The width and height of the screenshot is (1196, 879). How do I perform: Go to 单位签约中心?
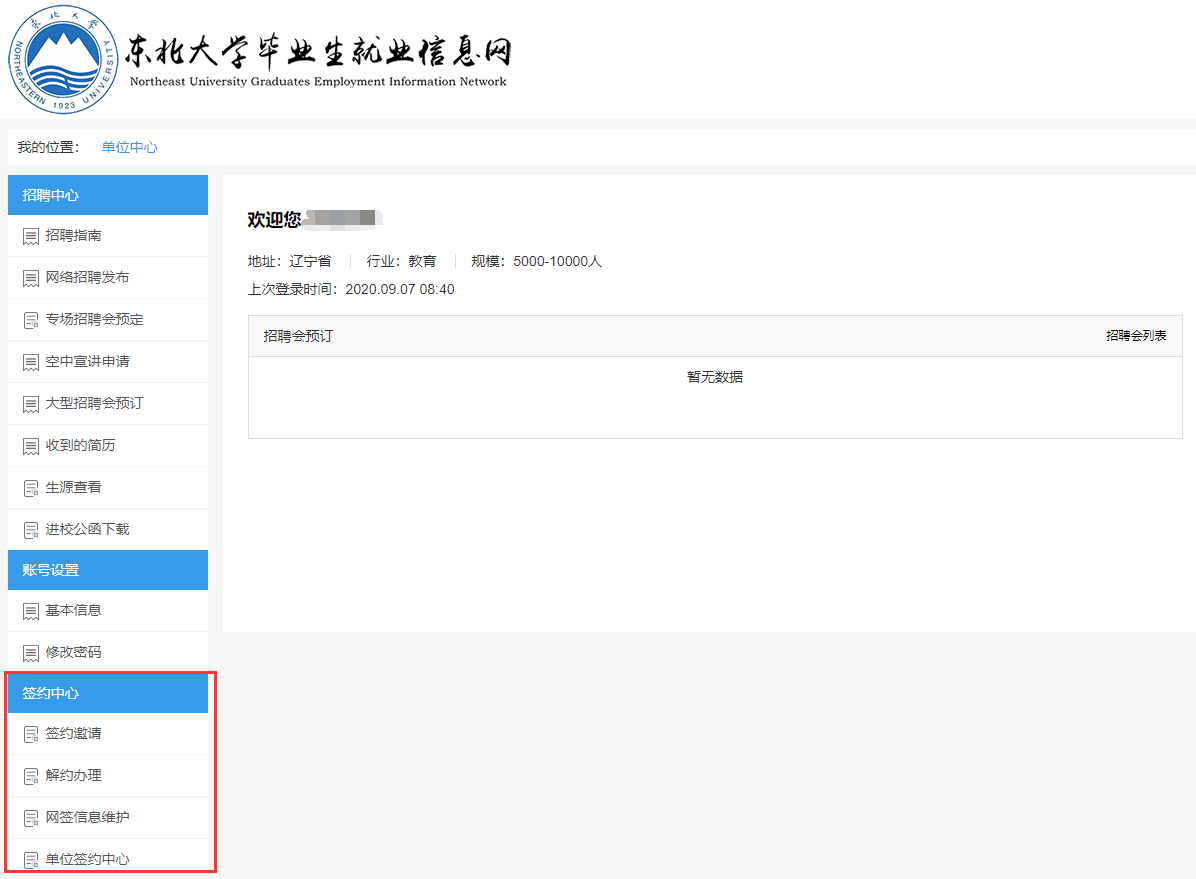(x=108, y=858)
